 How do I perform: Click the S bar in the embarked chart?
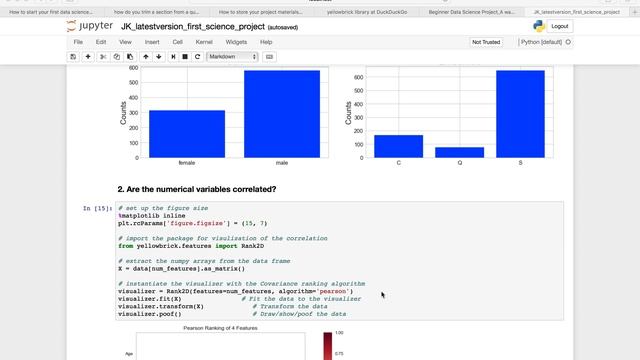click(520, 114)
